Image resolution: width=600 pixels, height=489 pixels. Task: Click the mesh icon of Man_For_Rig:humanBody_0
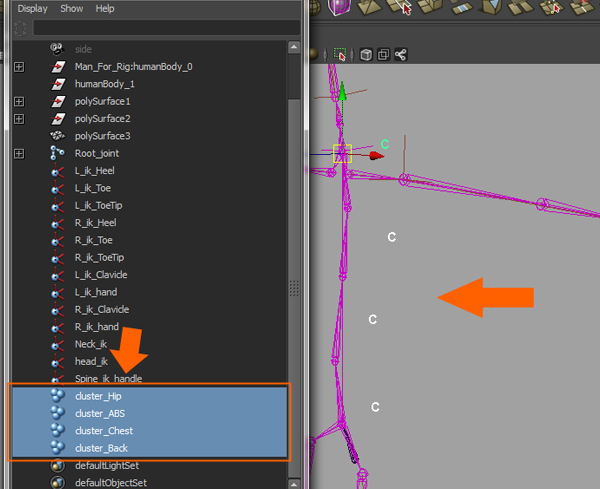tap(58, 67)
